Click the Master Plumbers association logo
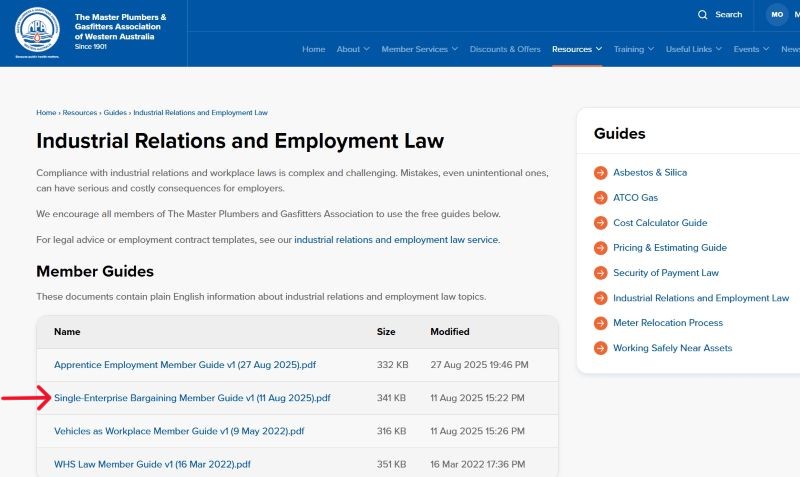The height and width of the screenshot is (477, 800). click(37, 30)
